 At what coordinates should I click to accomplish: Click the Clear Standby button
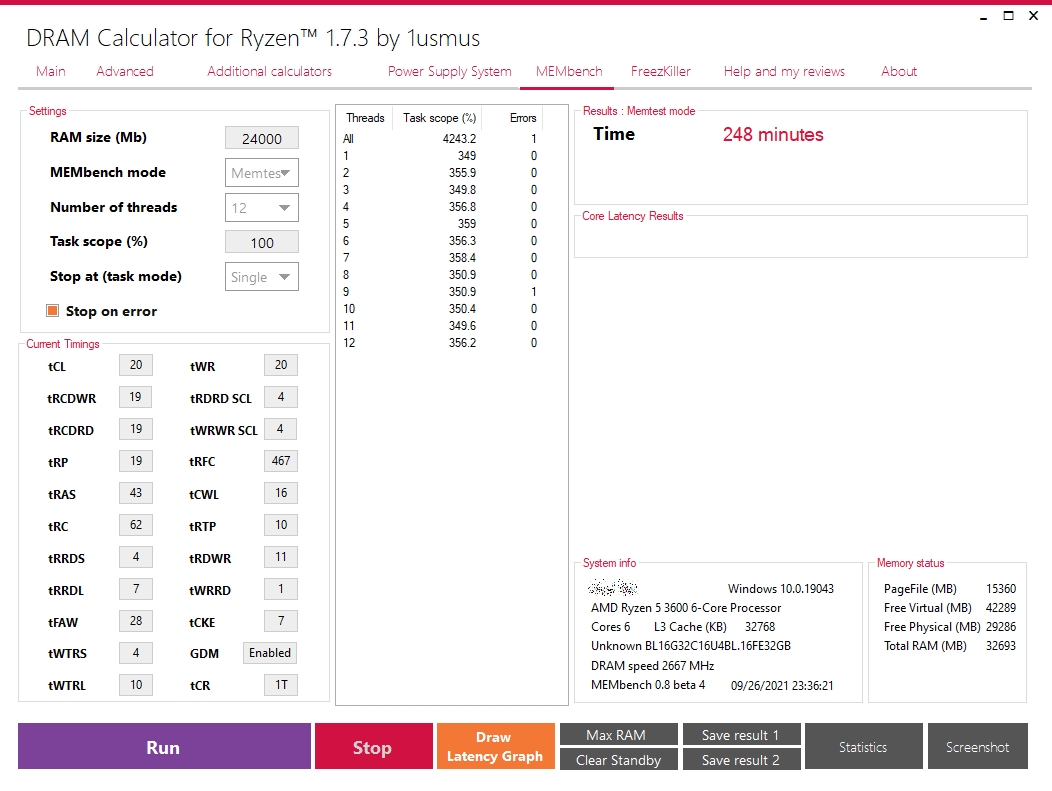coord(619,759)
